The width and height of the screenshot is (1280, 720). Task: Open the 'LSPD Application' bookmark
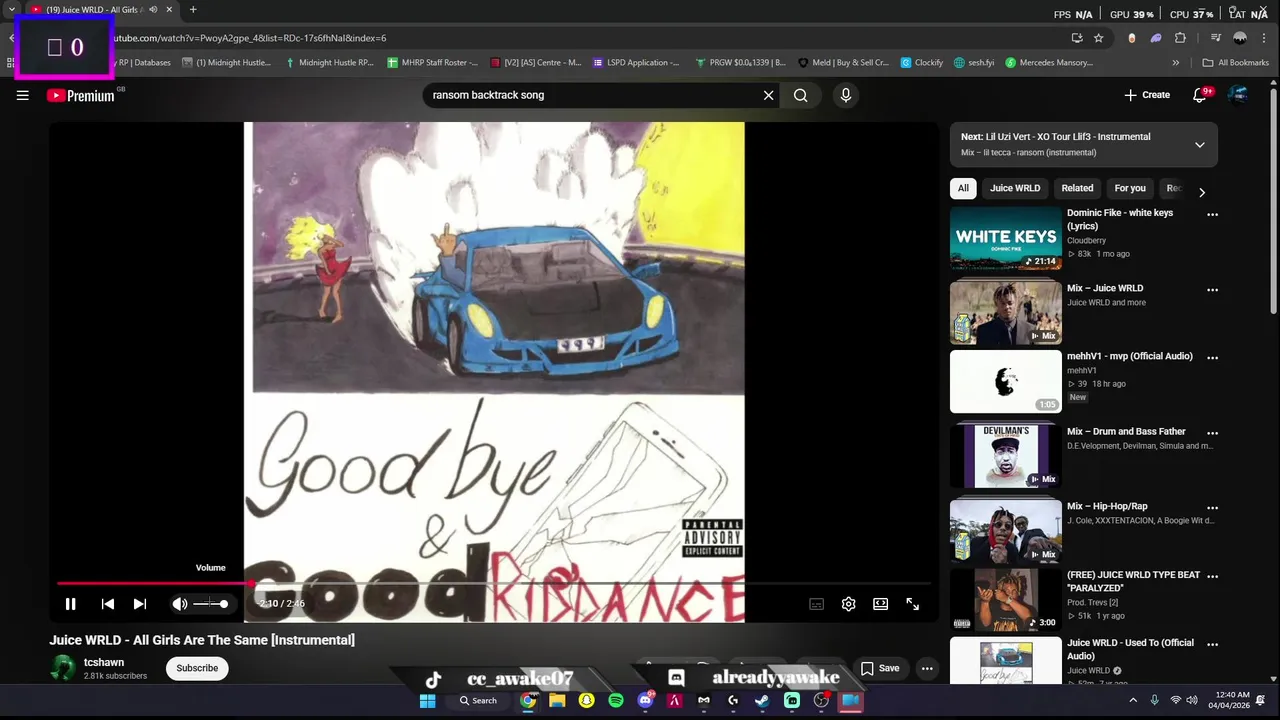[635, 62]
